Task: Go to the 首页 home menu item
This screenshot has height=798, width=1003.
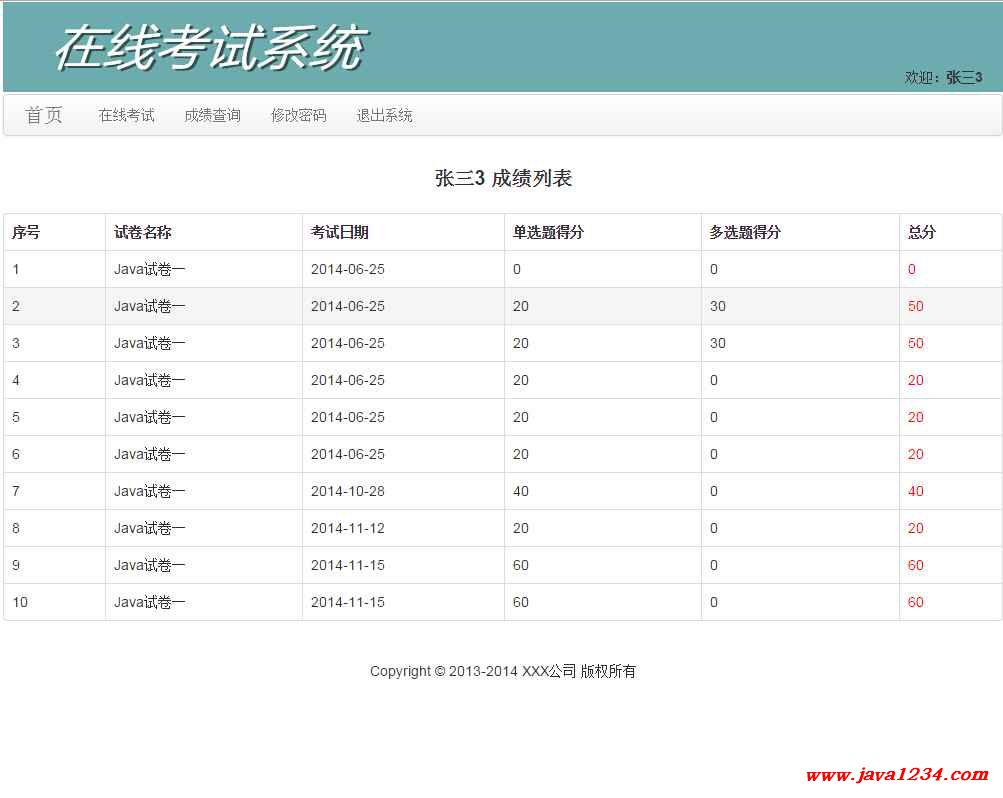Action: 43,115
